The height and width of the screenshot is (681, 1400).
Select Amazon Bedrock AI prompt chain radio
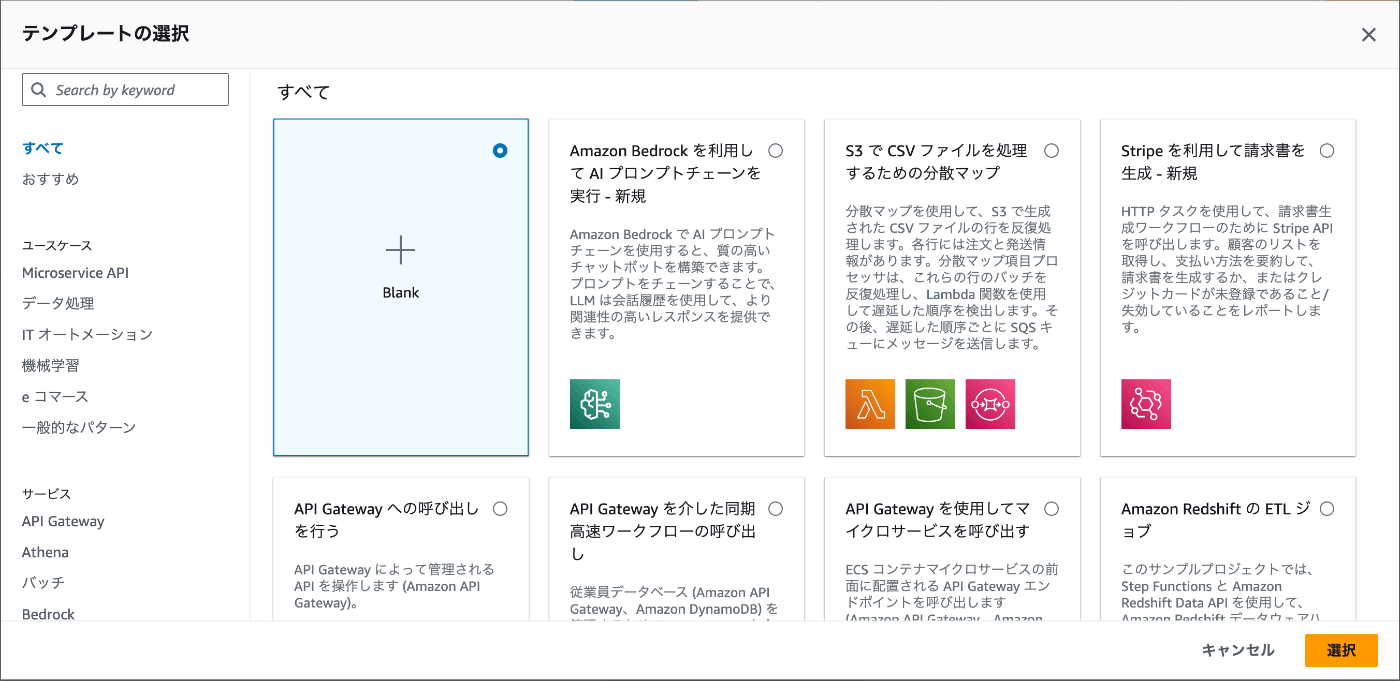(776, 151)
